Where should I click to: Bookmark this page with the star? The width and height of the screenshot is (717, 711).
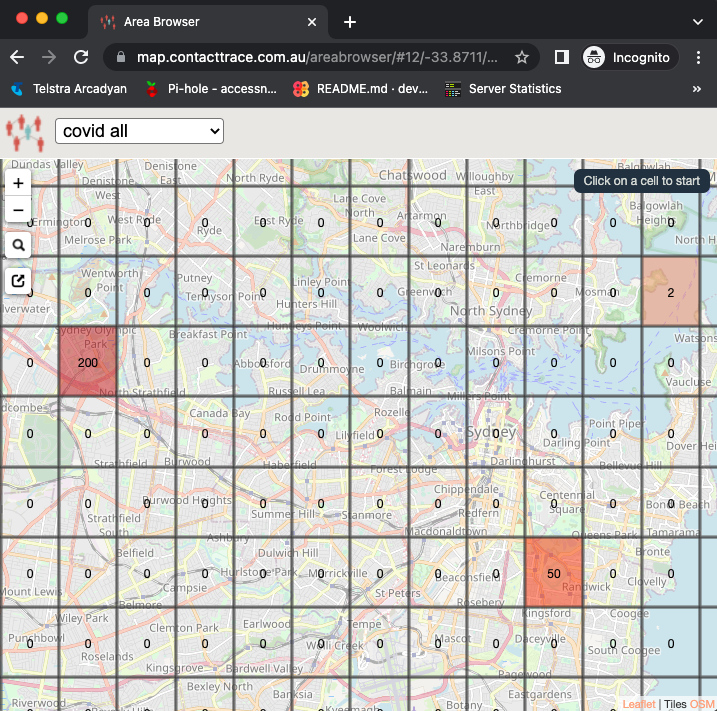[522, 58]
